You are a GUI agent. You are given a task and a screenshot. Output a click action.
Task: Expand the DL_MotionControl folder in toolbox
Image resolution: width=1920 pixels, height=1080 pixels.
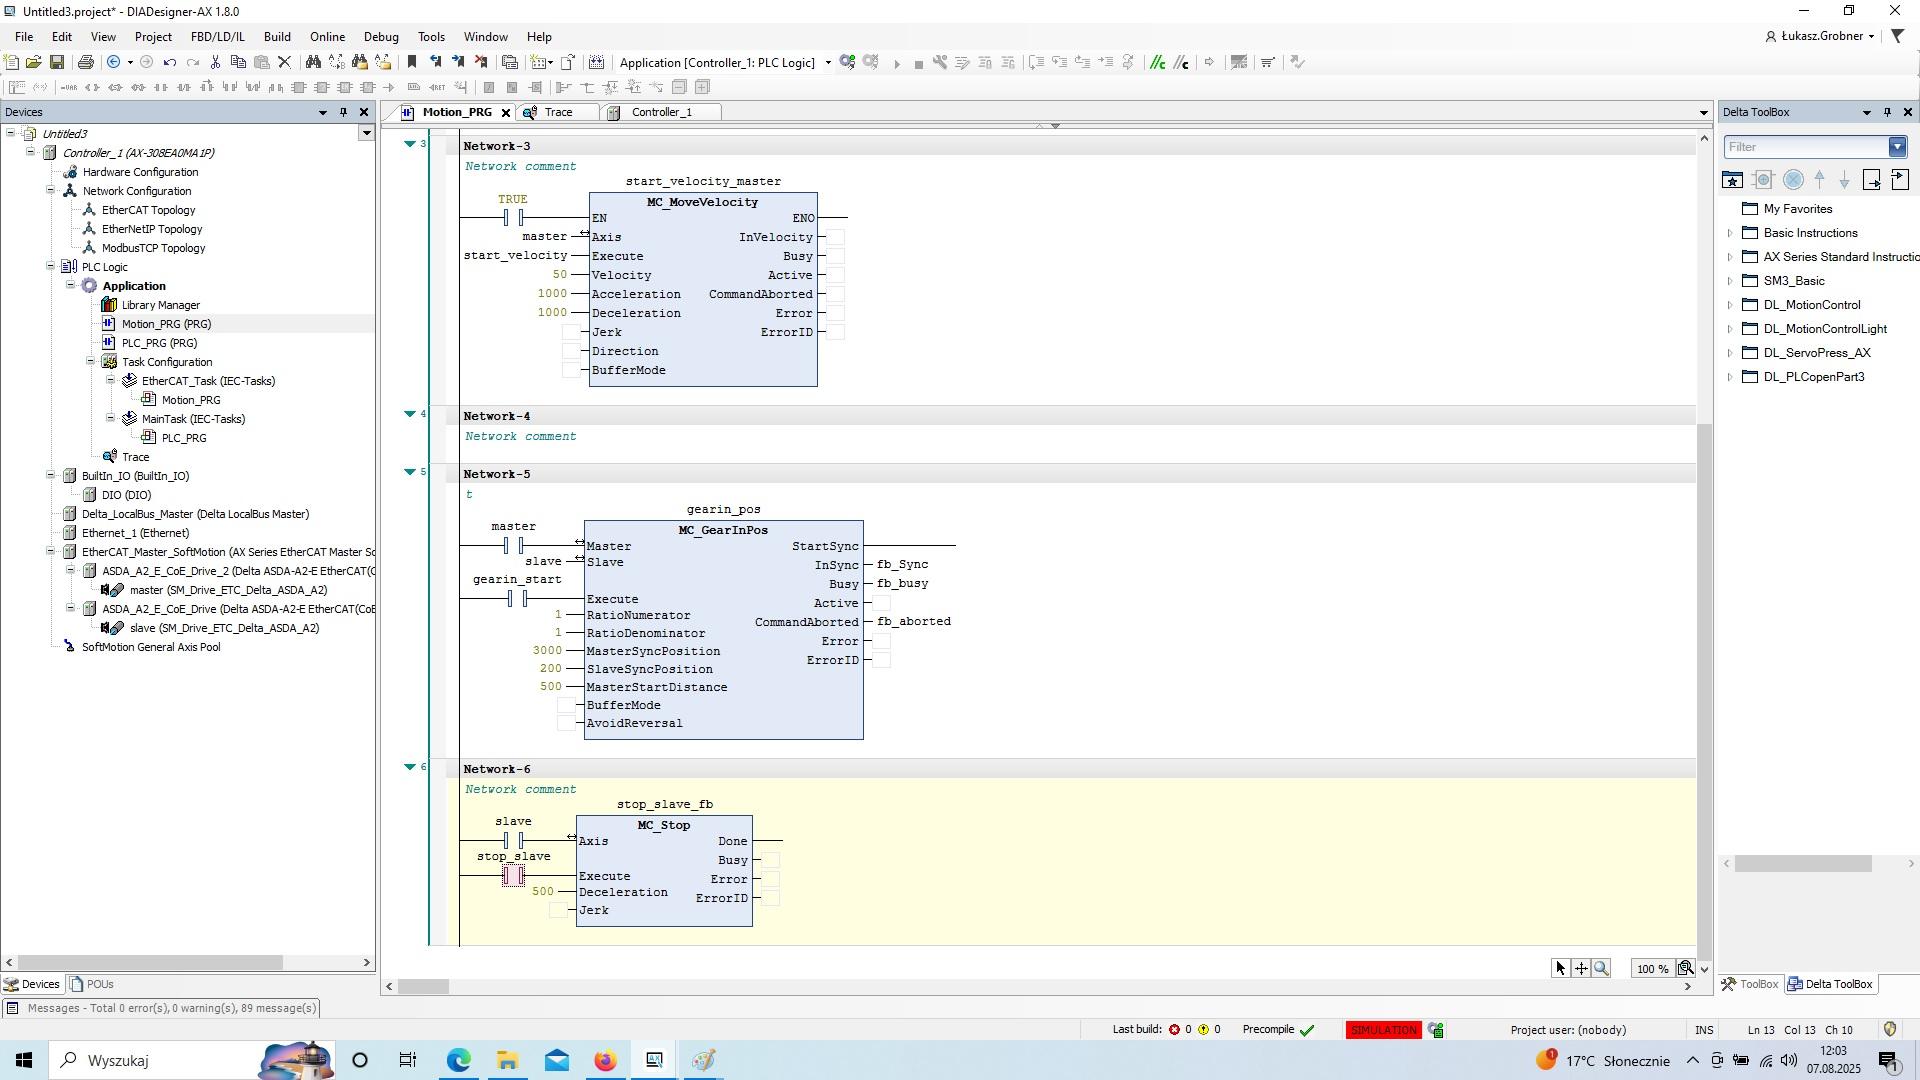[1730, 305]
